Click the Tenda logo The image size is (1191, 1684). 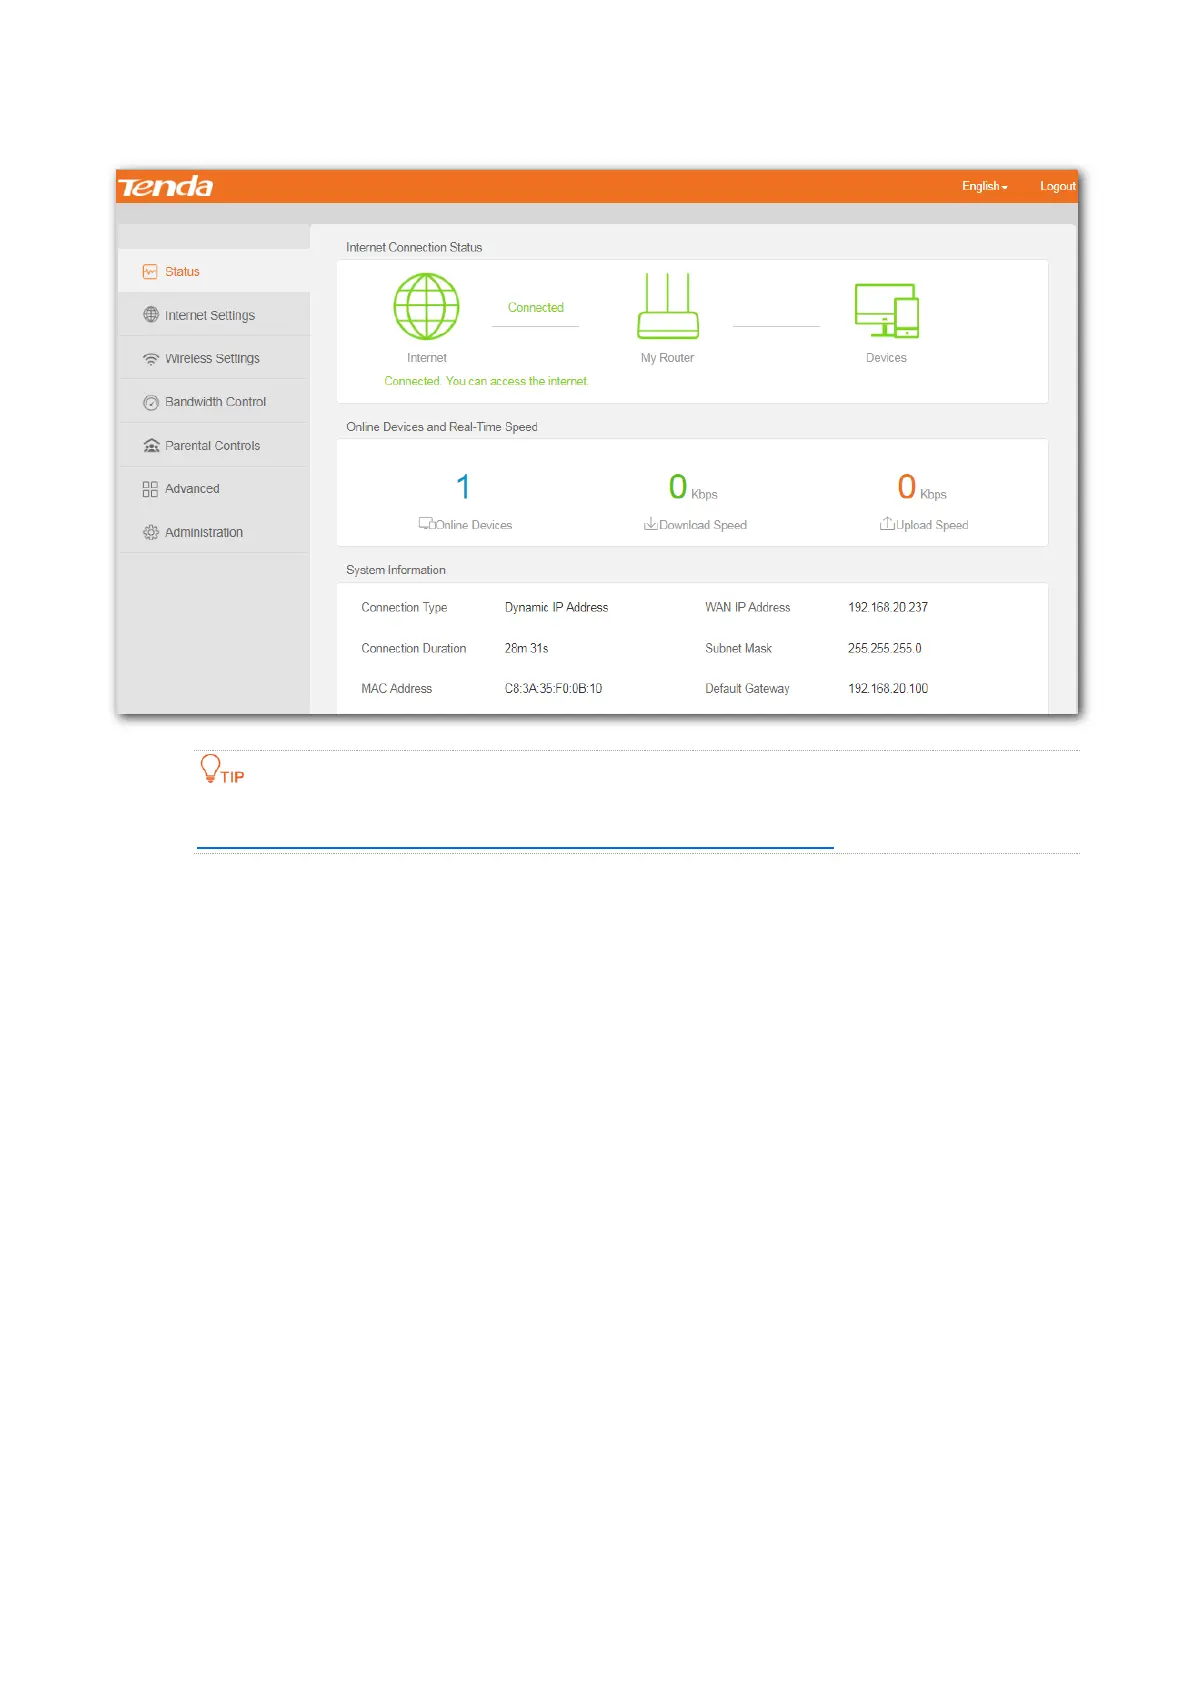(x=166, y=187)
